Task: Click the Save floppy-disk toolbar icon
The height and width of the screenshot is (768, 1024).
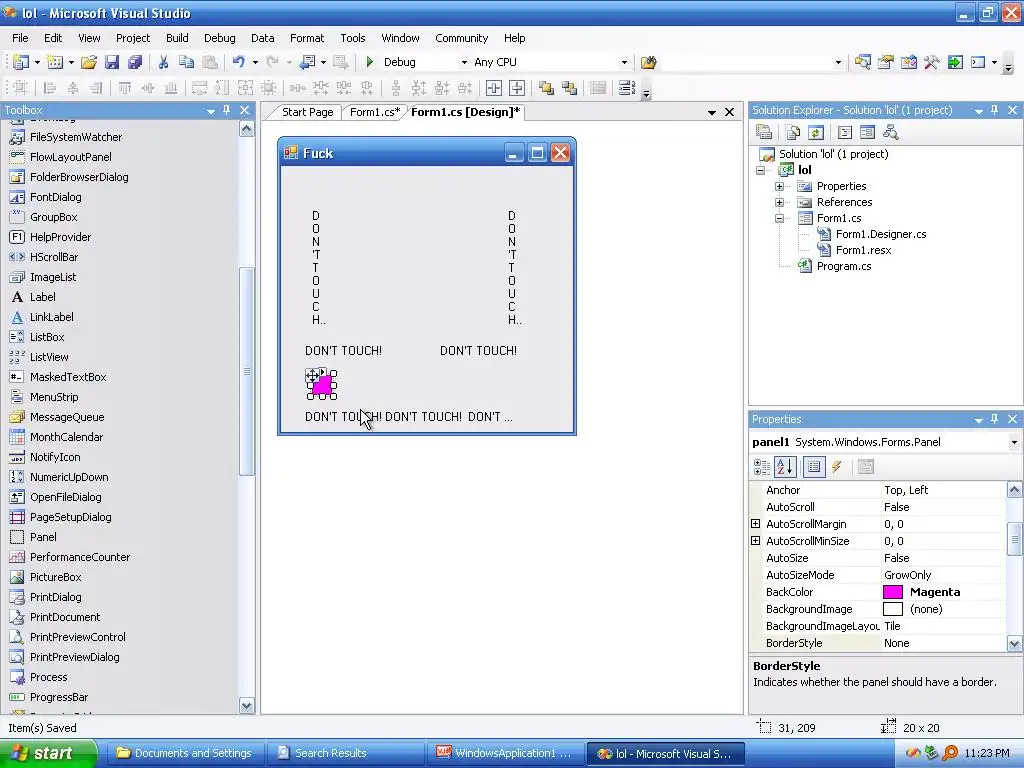Action: (112, 62)
